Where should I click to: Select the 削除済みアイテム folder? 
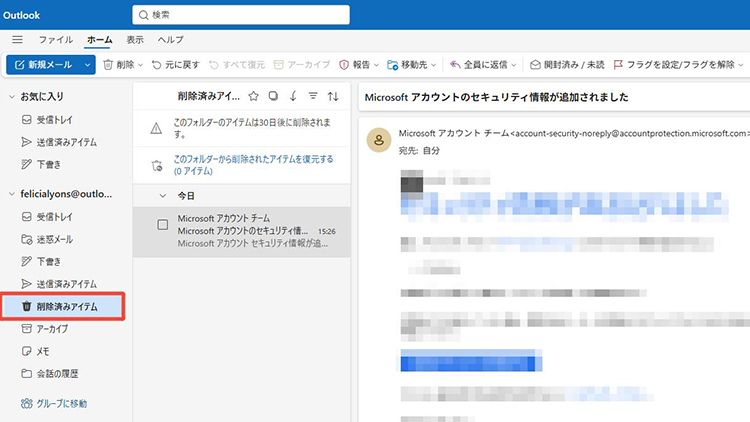pos(63,306)
